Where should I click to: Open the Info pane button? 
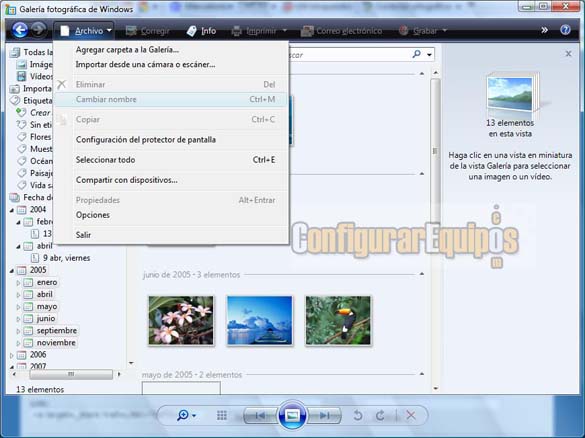(201, 31)
